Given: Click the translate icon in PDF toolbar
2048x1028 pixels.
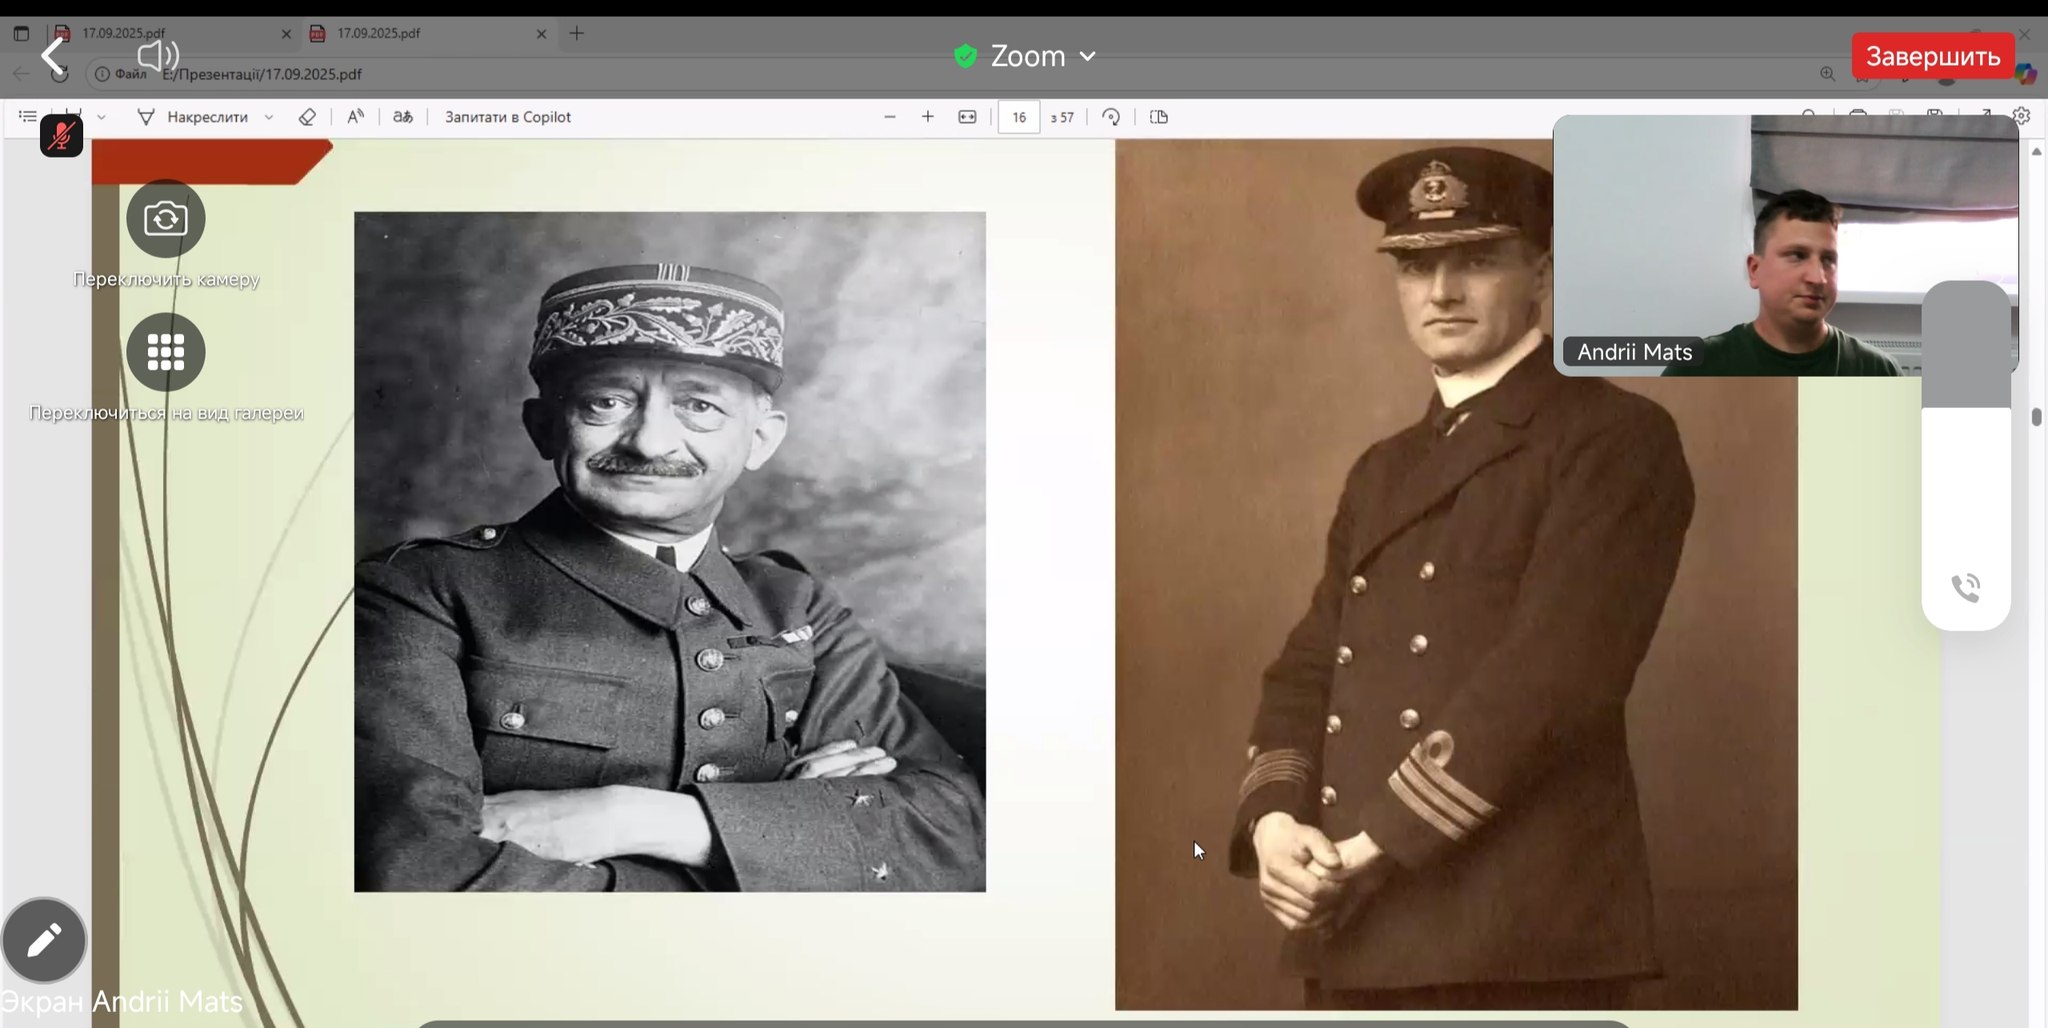Looking at the screenshot, I should [x=403, y=117].
